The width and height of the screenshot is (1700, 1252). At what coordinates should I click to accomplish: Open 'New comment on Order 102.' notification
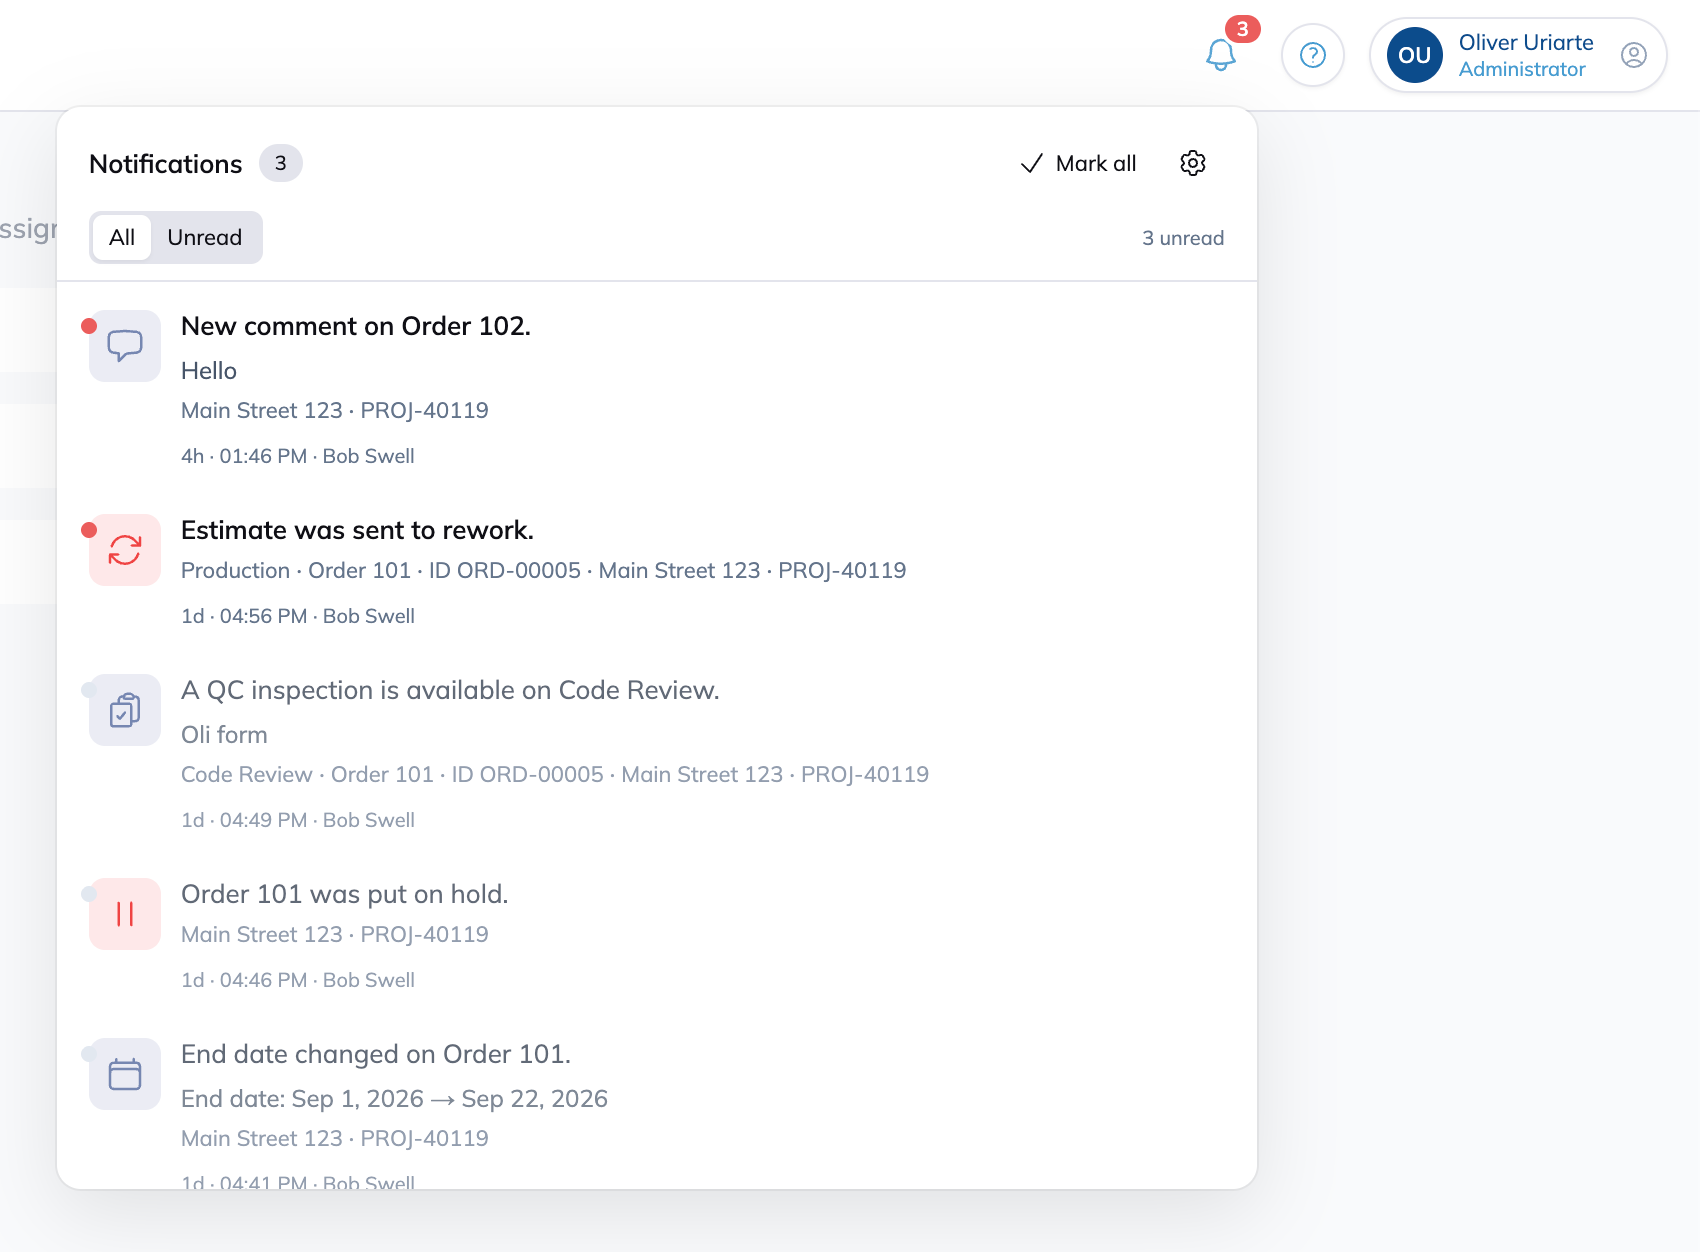[x=356, y=326]
